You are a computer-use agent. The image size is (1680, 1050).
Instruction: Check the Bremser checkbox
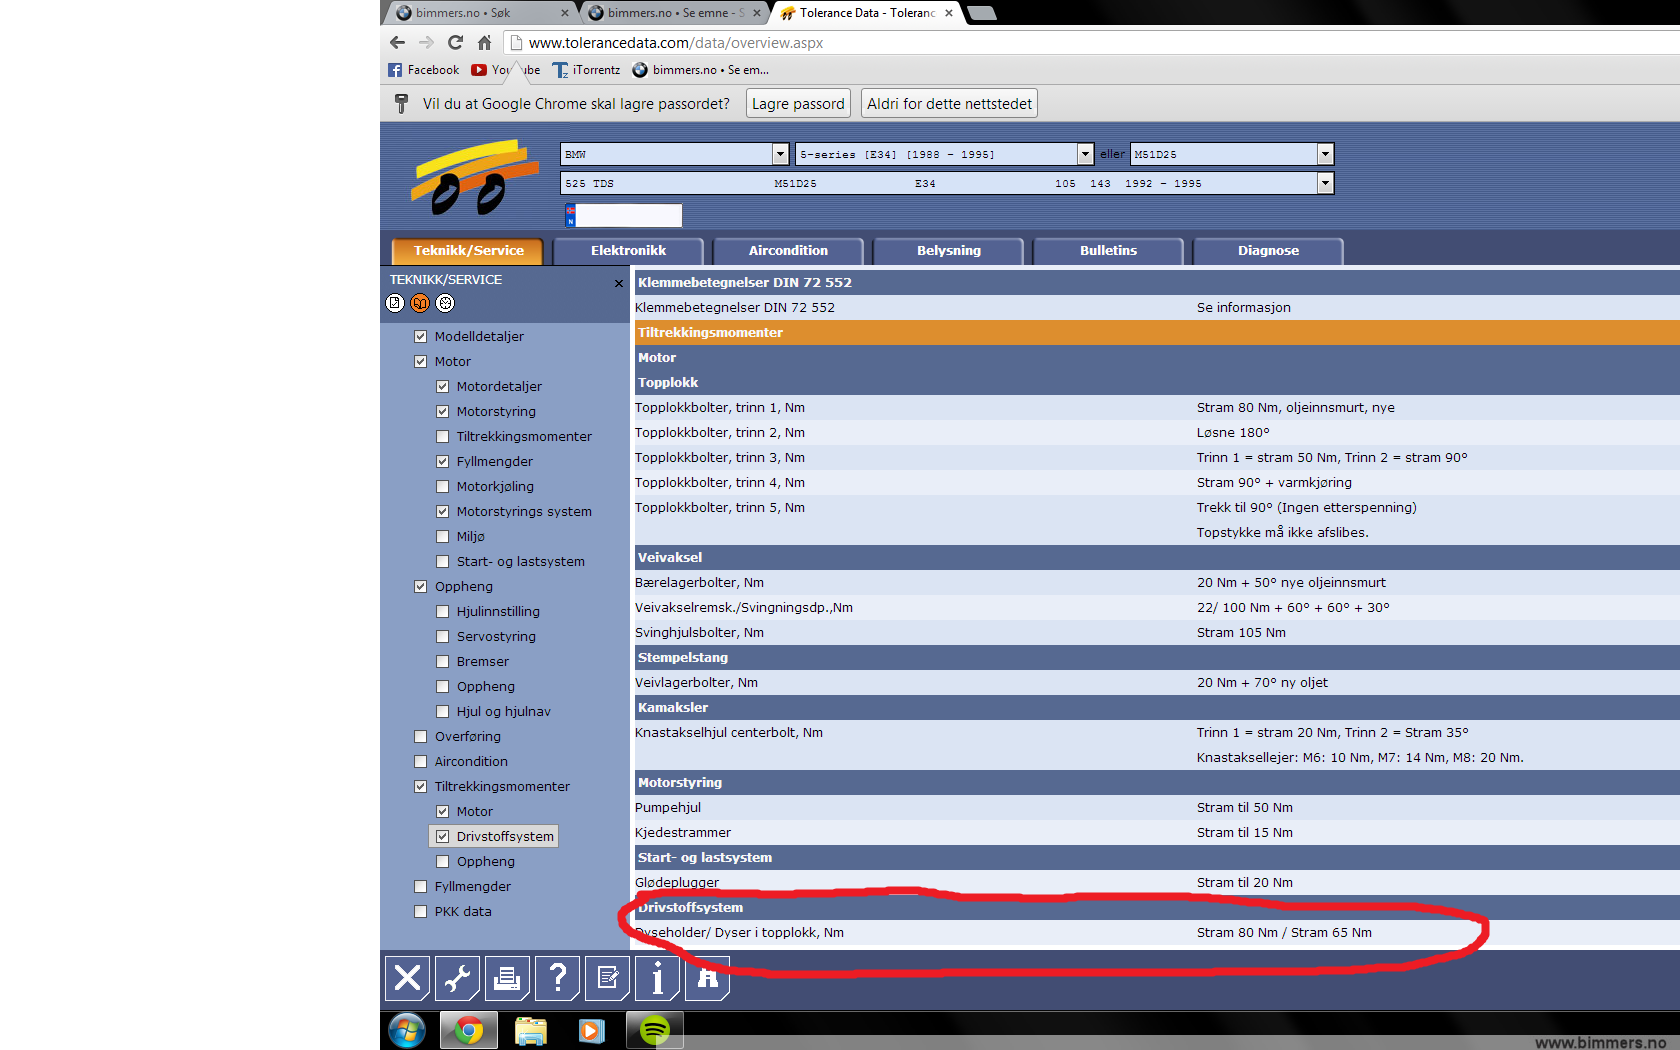[443, 662]
